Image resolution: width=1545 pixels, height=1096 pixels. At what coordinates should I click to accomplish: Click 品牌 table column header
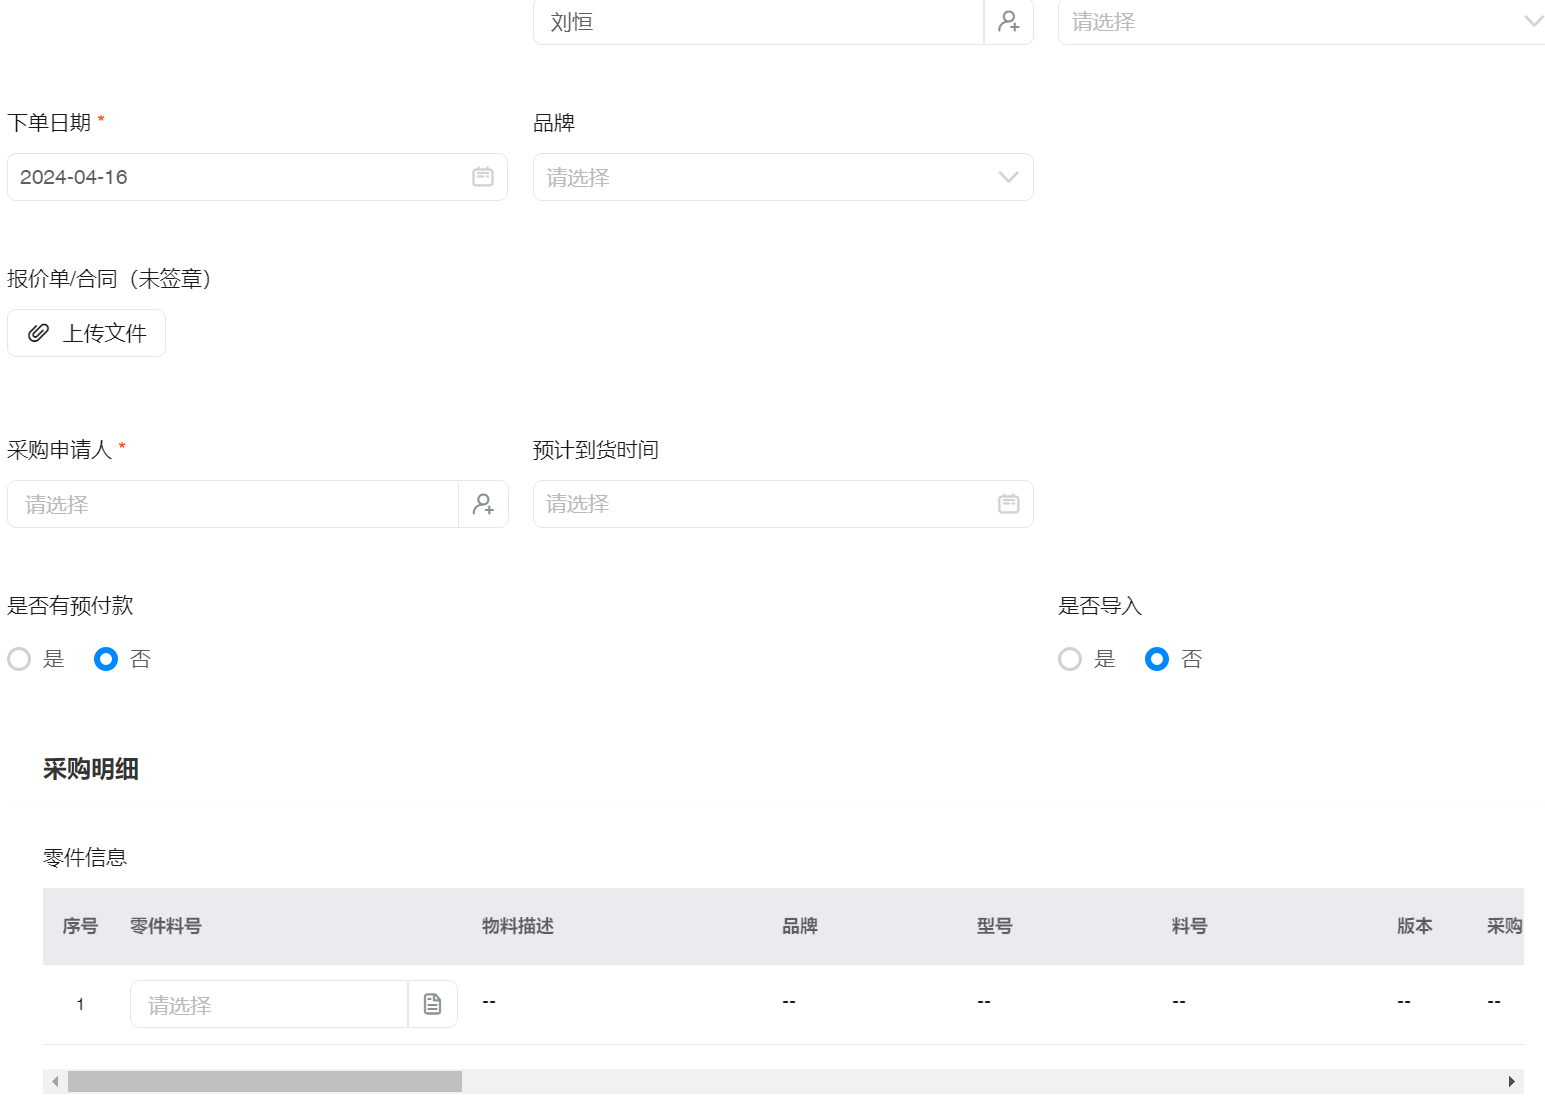pos(800,926)
